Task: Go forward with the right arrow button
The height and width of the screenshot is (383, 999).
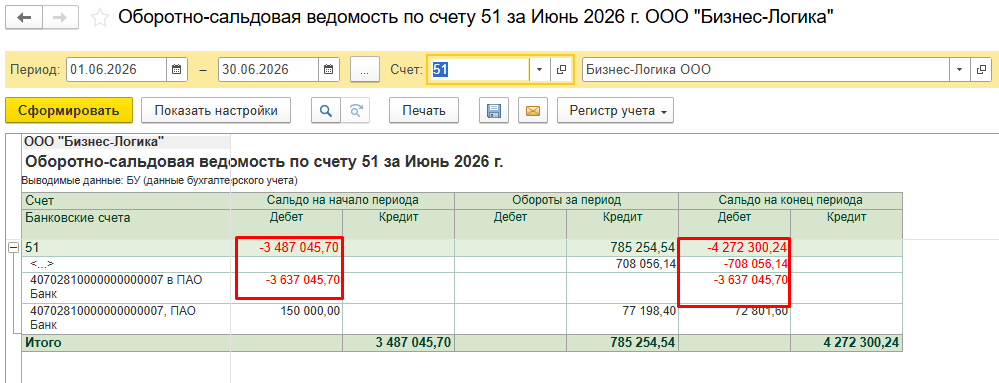Action: (x=61, y=17)
